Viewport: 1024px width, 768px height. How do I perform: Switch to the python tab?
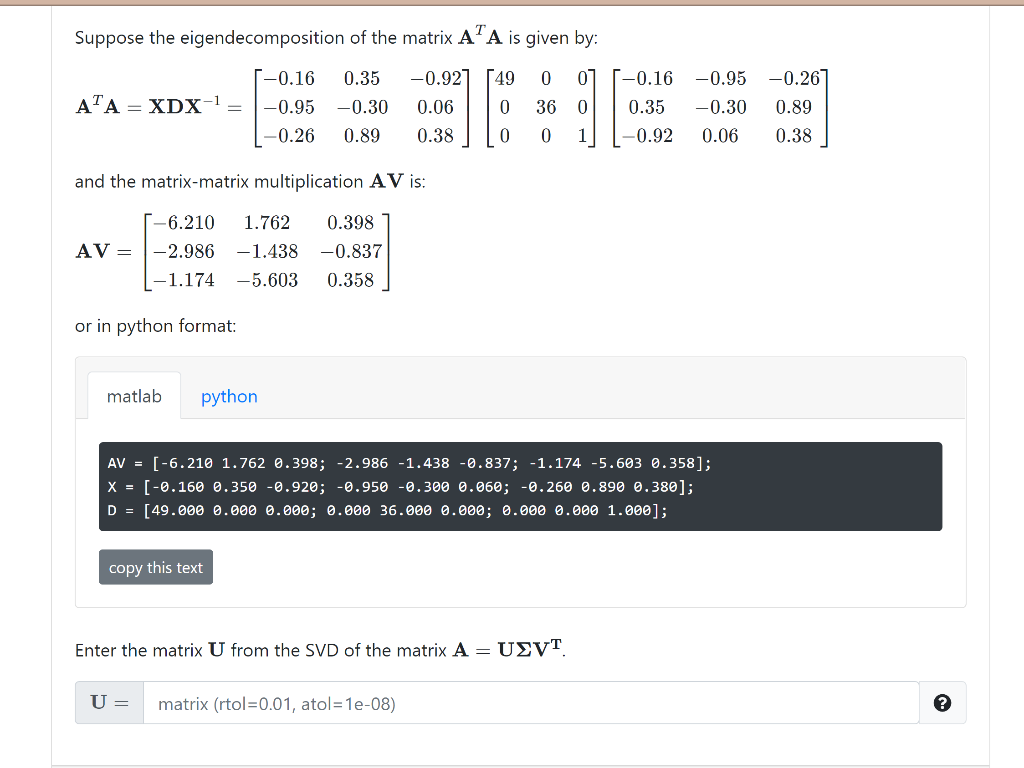(229, 396)
